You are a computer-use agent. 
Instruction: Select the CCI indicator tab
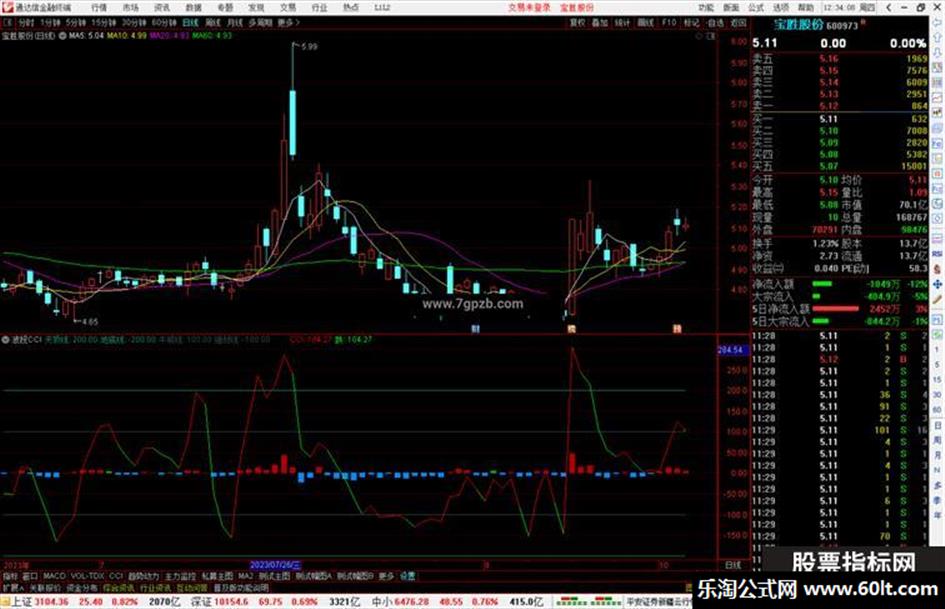tap(116, 576)
